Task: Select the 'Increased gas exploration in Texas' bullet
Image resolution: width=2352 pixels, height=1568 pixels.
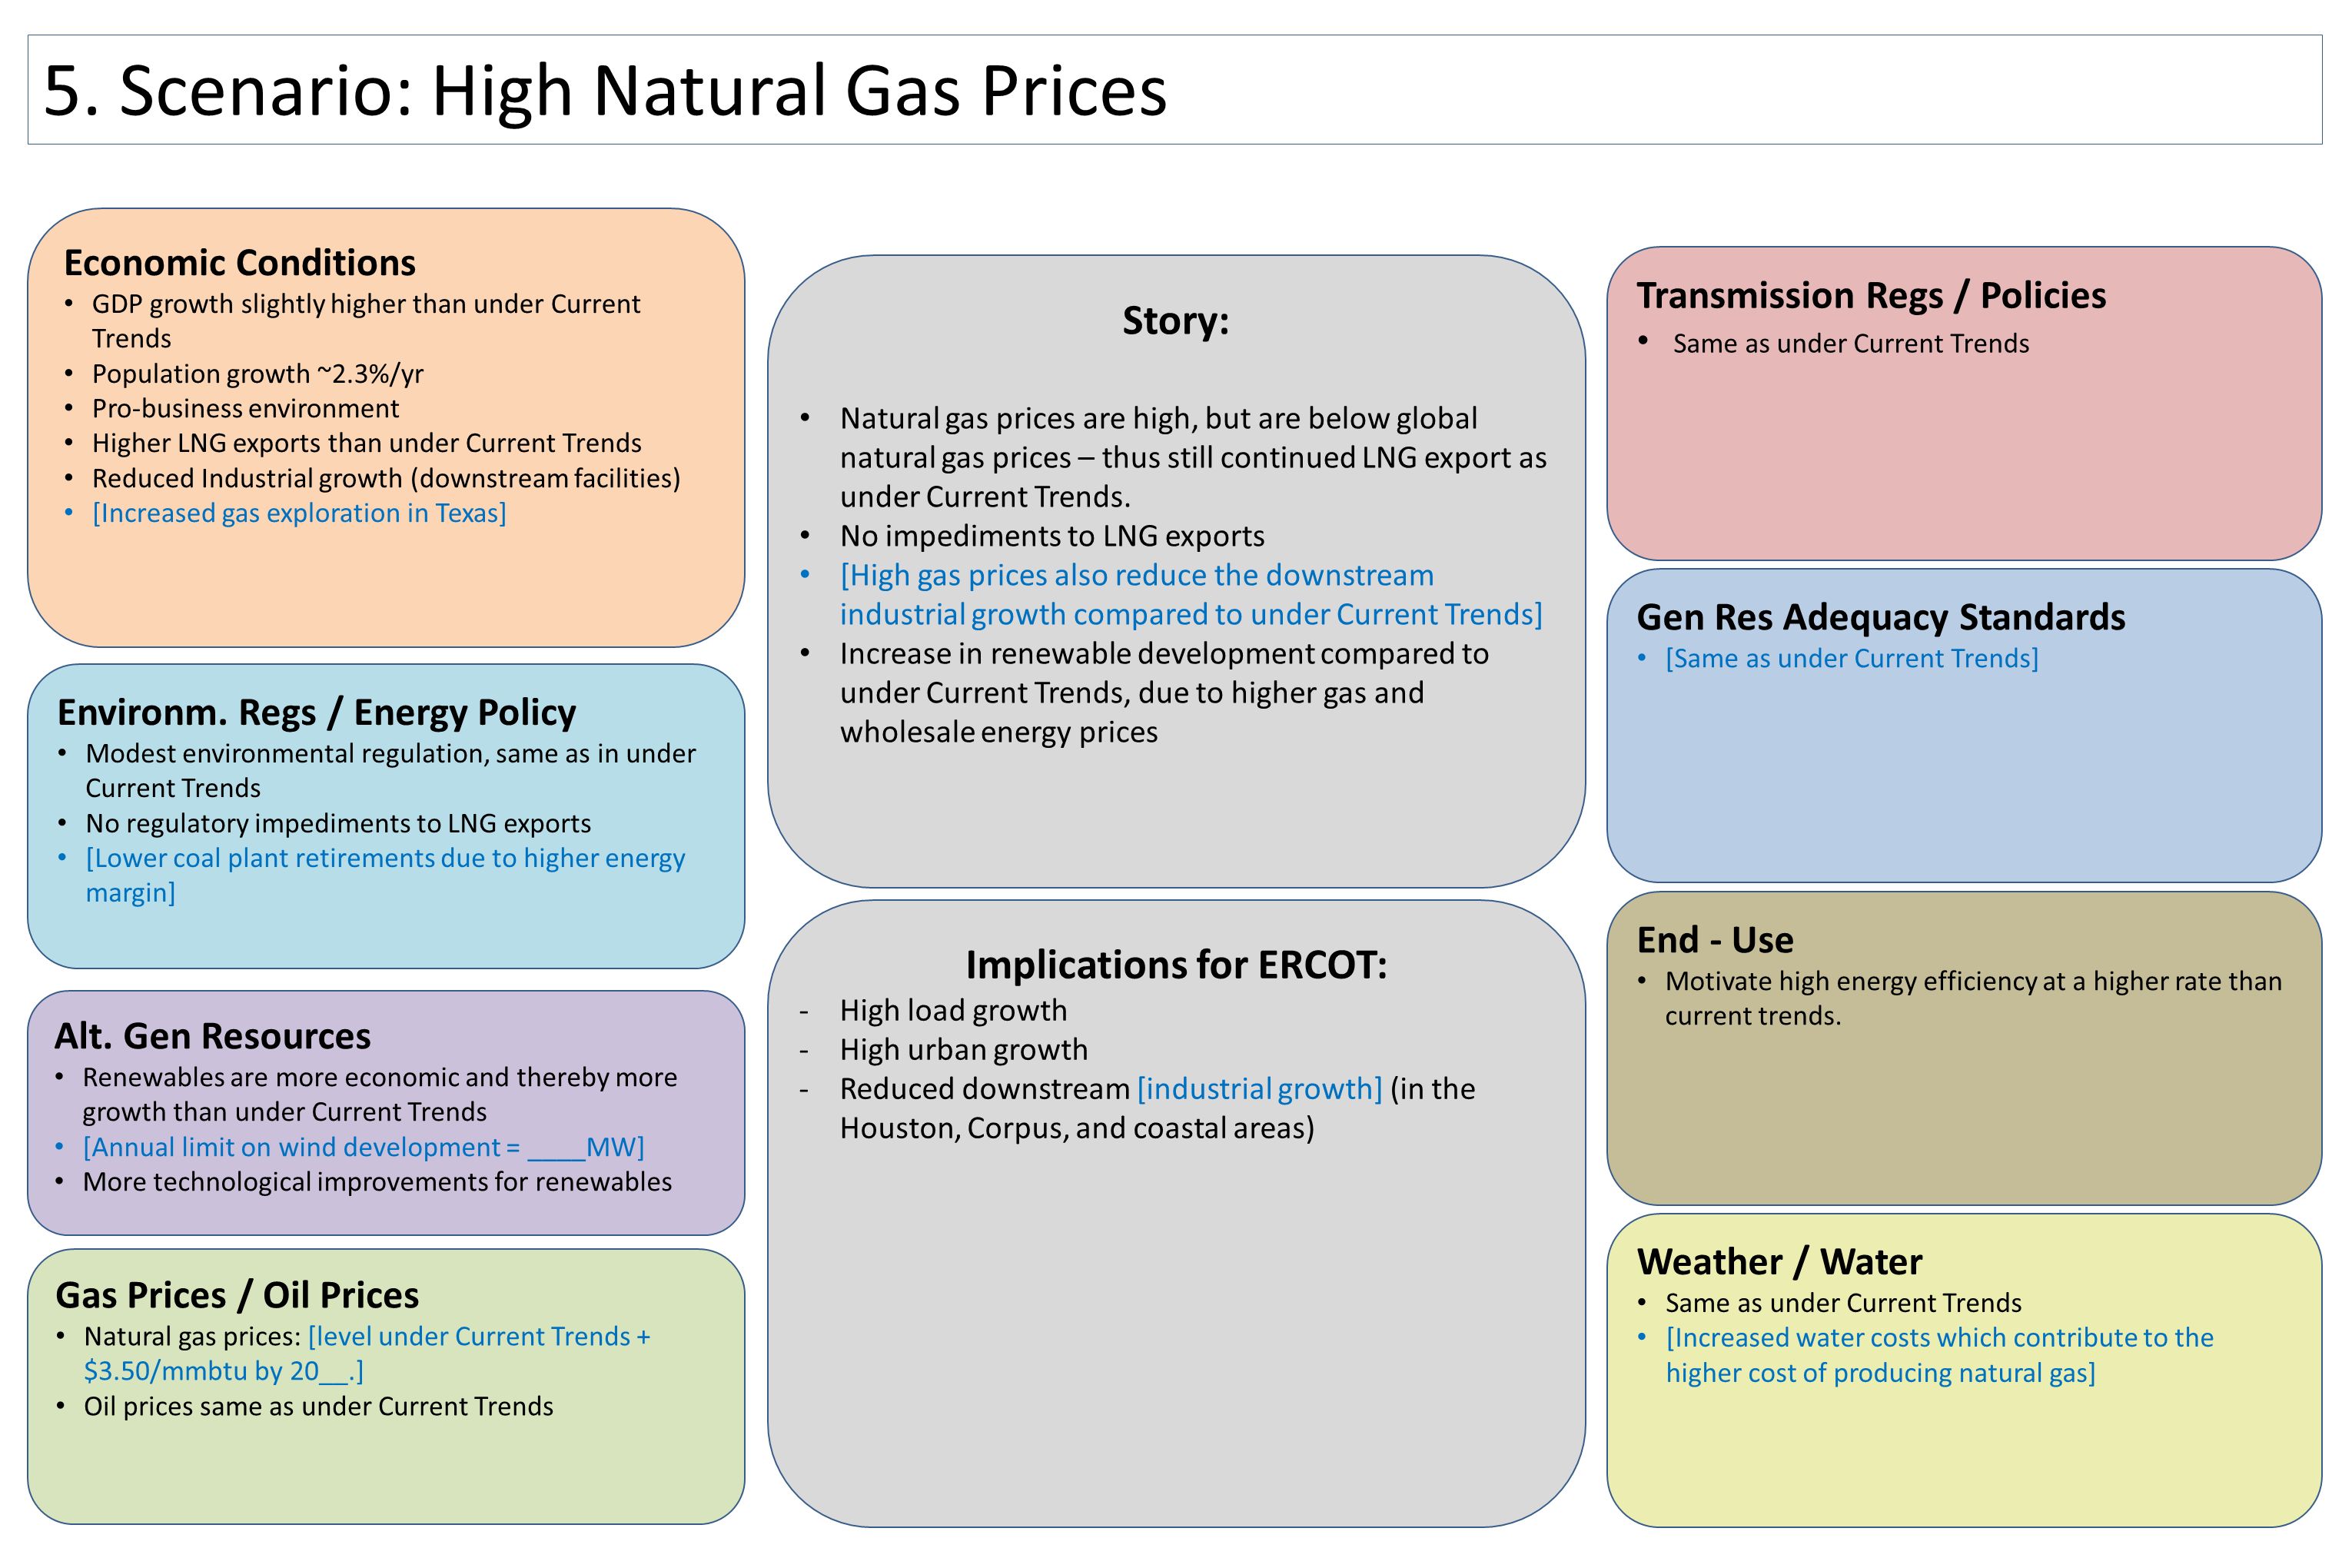Action: (x=299, y=513)
